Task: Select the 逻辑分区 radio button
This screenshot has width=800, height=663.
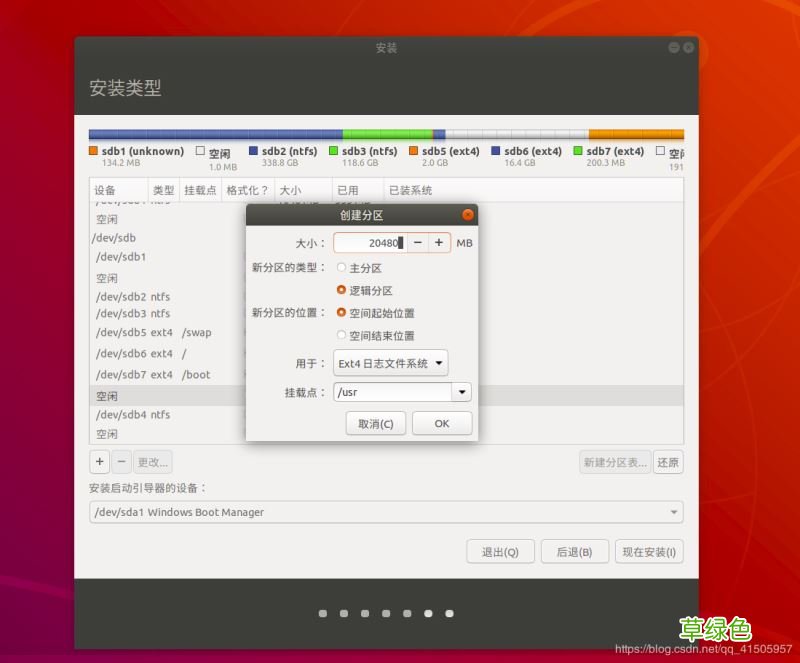Action: tap(341, 289)
